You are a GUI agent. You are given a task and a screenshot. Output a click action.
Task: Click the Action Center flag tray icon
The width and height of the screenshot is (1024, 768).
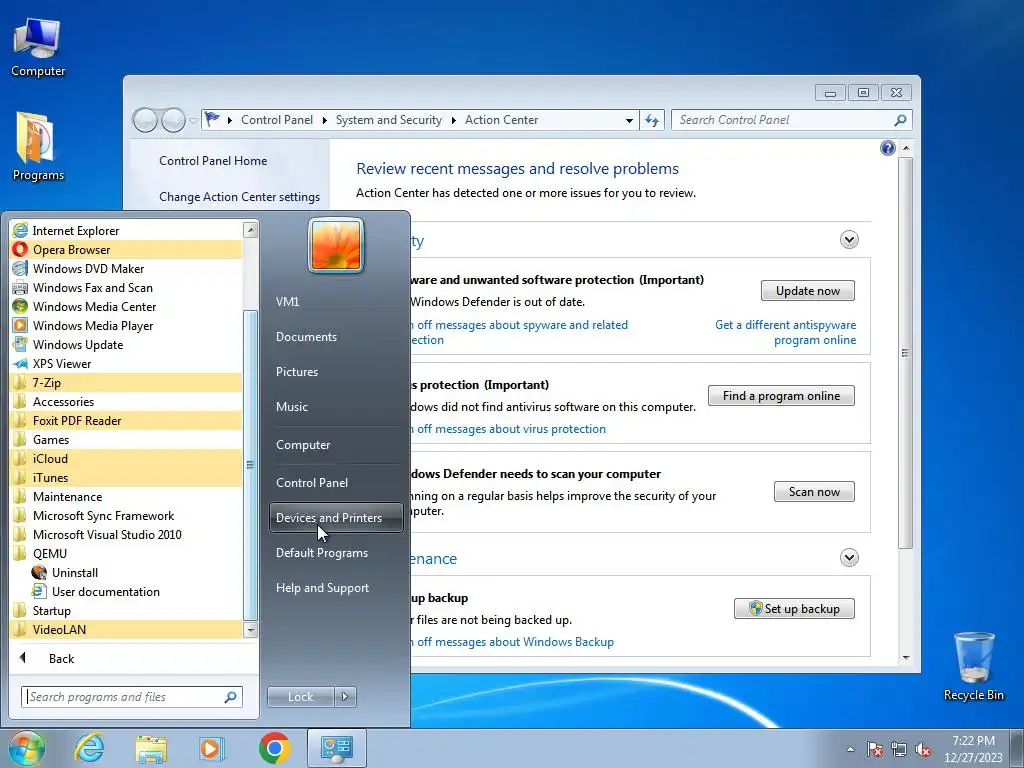(874, 750)
